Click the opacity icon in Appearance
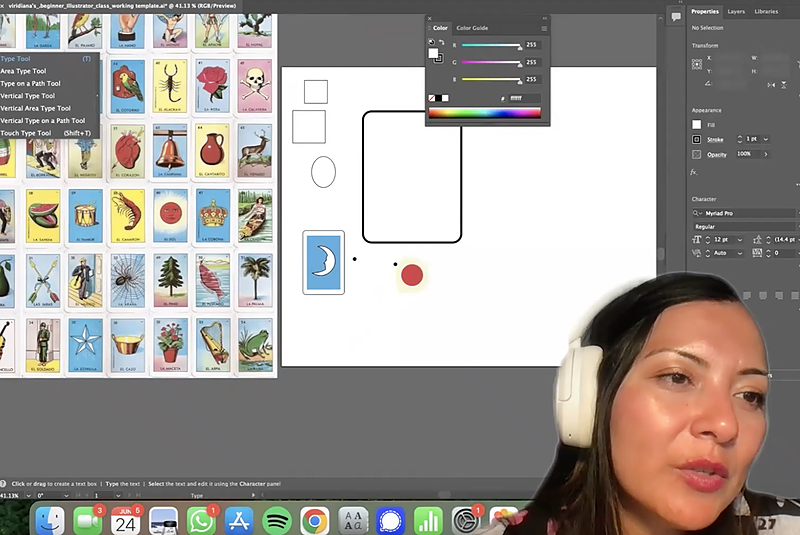Image resolution: width=800 pixels, height=535 pixels. [696, 154]
